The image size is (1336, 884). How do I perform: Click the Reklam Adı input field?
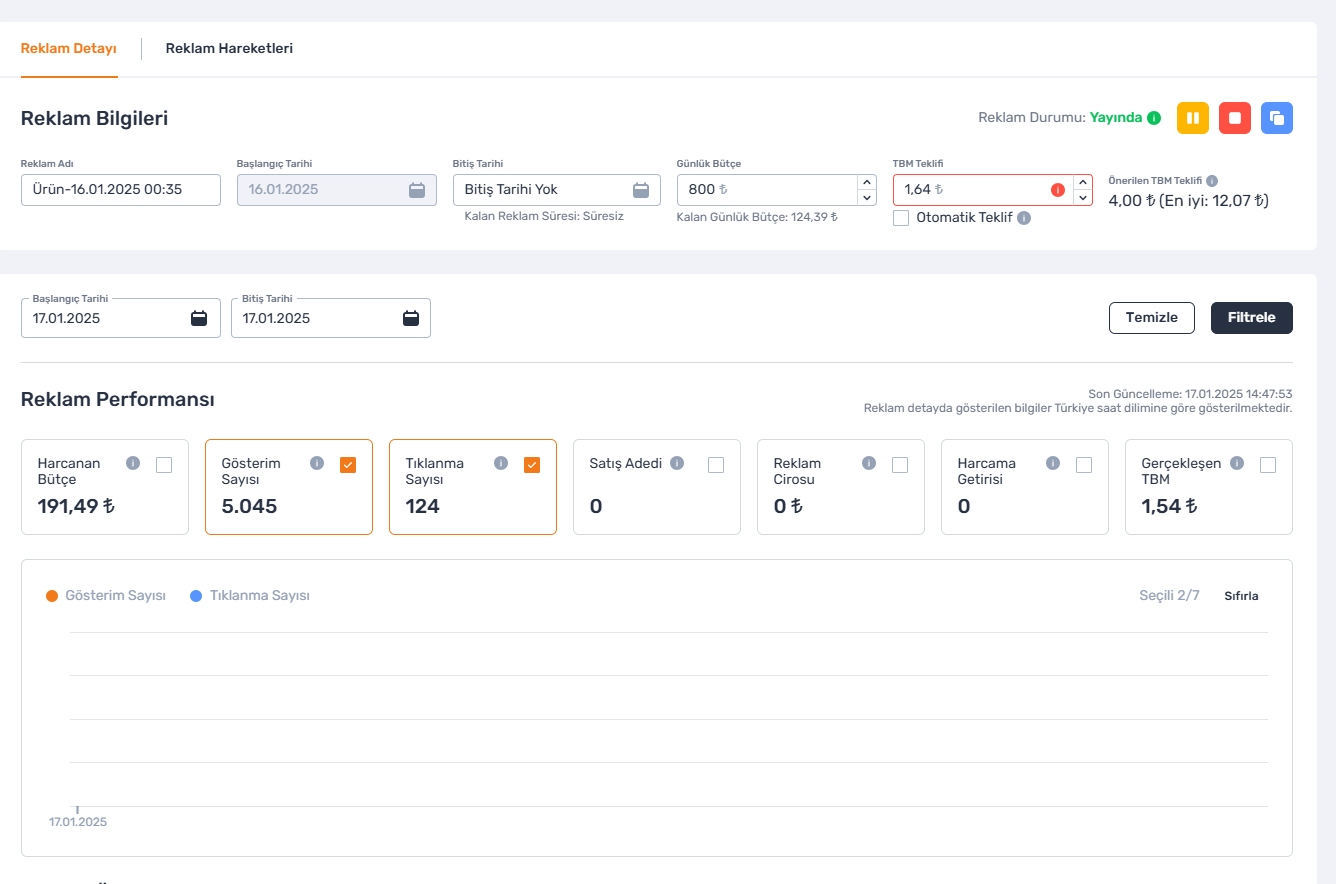click(x=121, y=190)
